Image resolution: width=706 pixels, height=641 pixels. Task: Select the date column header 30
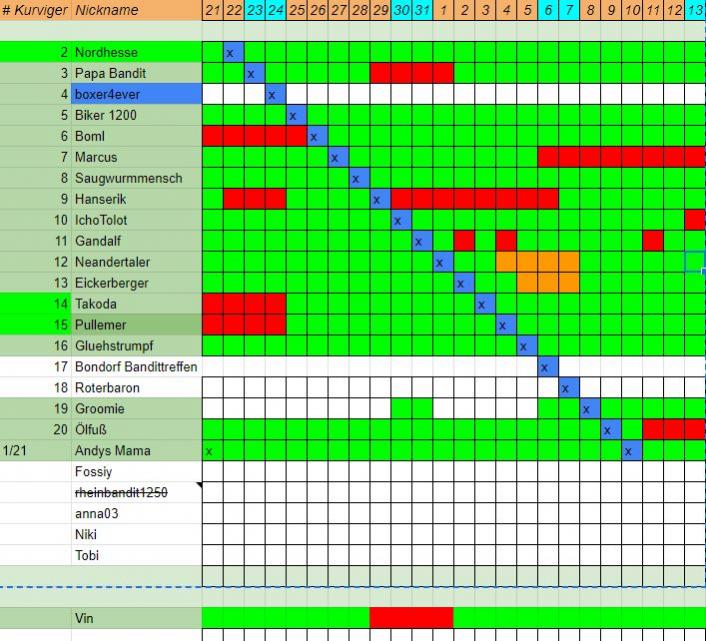(x=401, y=10)
